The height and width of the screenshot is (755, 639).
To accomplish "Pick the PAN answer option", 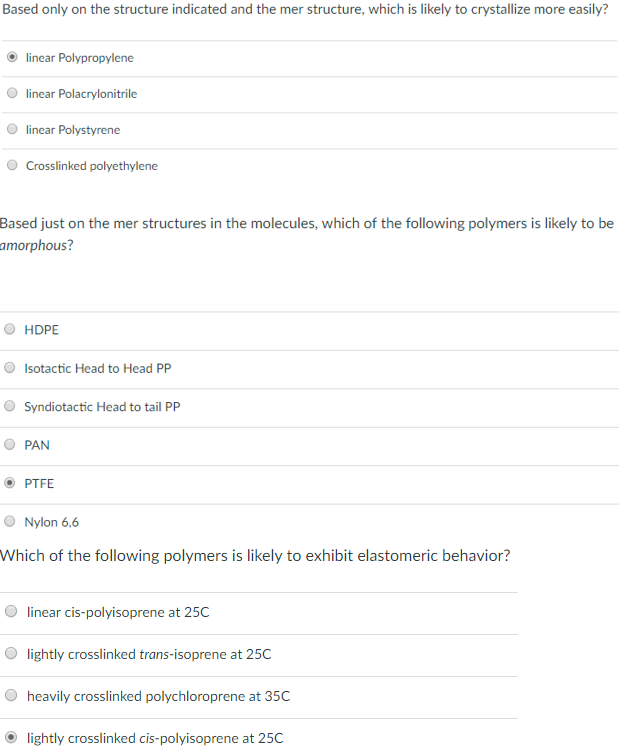I will coord(10,445).
